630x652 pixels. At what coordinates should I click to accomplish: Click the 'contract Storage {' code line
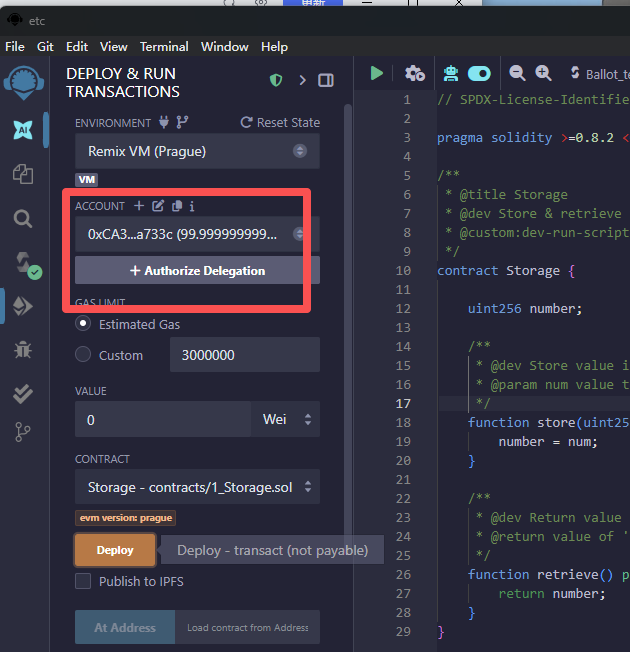point(506,271)
